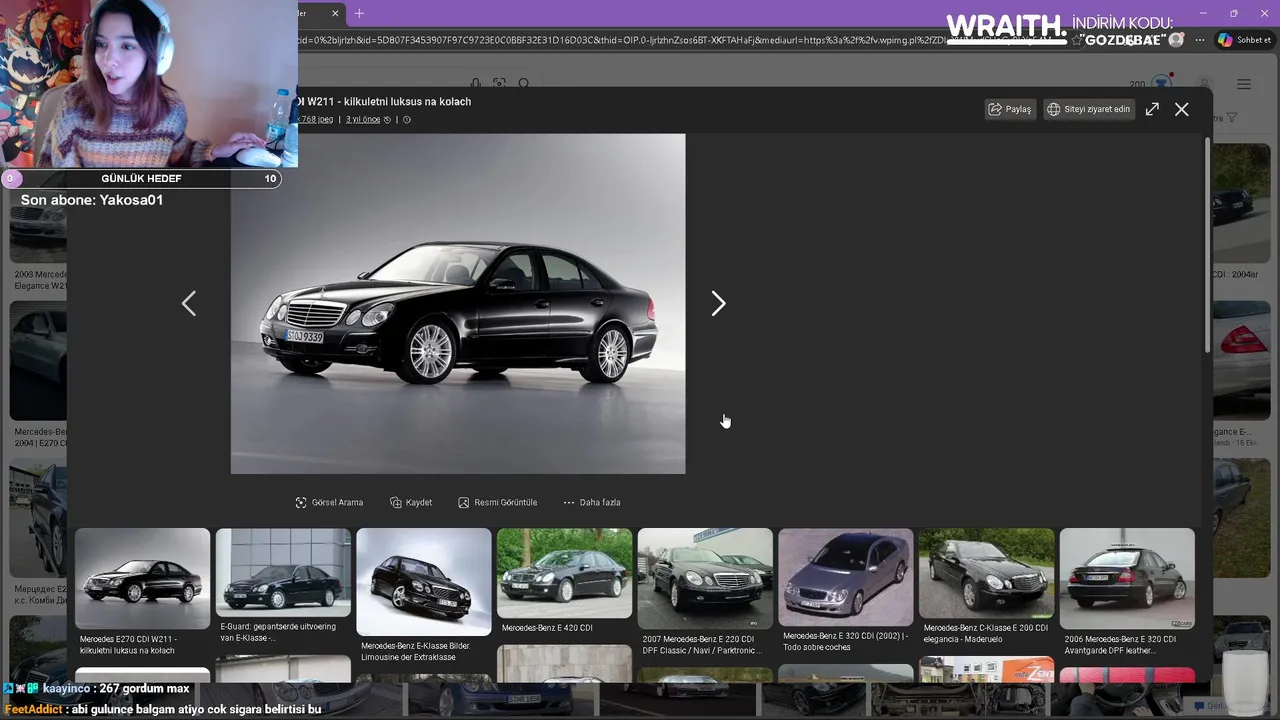Click the image title text ending 'kilkuletni luksus na kołach'
Viewport: 1280px width, 720px height.
[x=384, y=102]
